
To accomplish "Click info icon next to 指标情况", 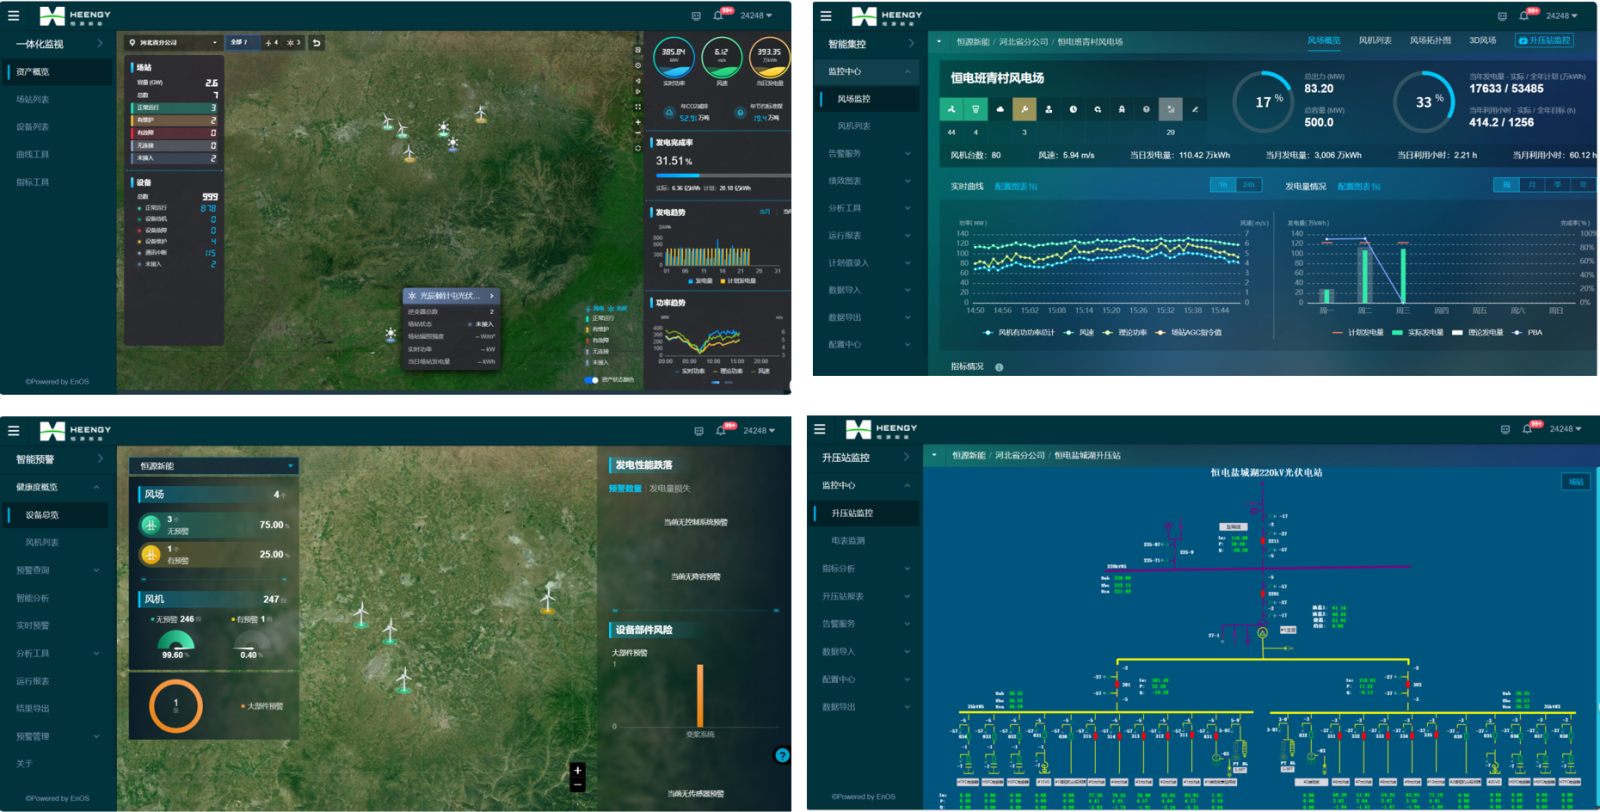I will (999, 367).
